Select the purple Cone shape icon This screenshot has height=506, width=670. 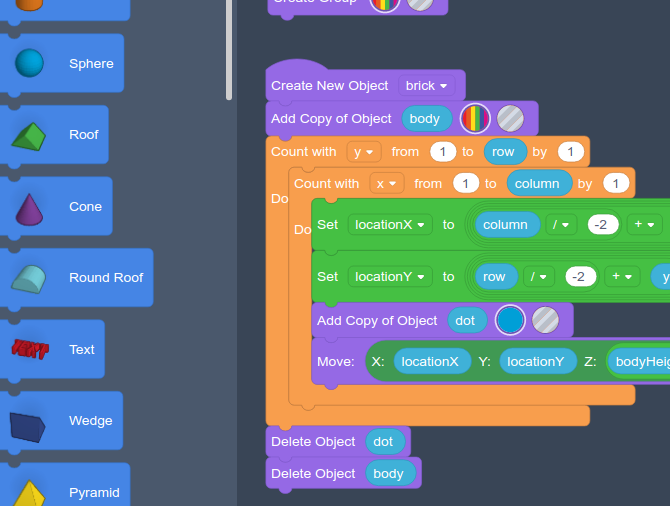pos(29,209)
